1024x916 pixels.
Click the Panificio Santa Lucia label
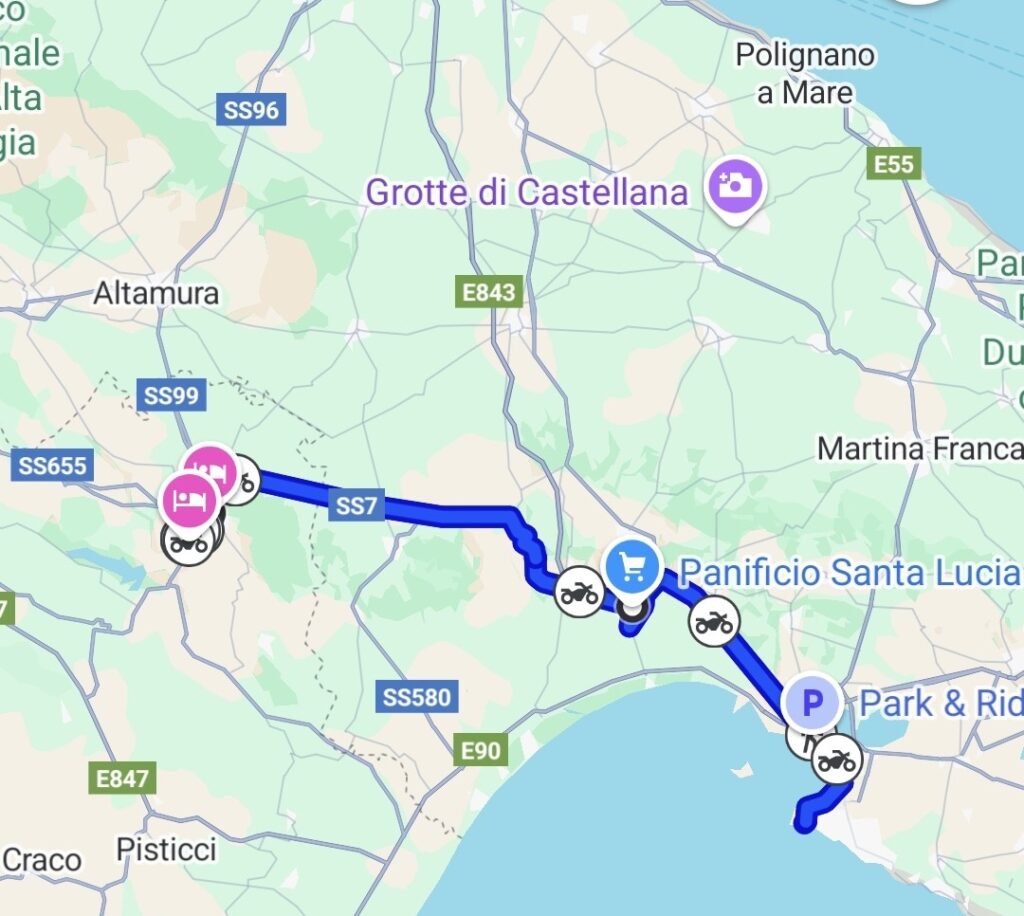tap(850, 573)
